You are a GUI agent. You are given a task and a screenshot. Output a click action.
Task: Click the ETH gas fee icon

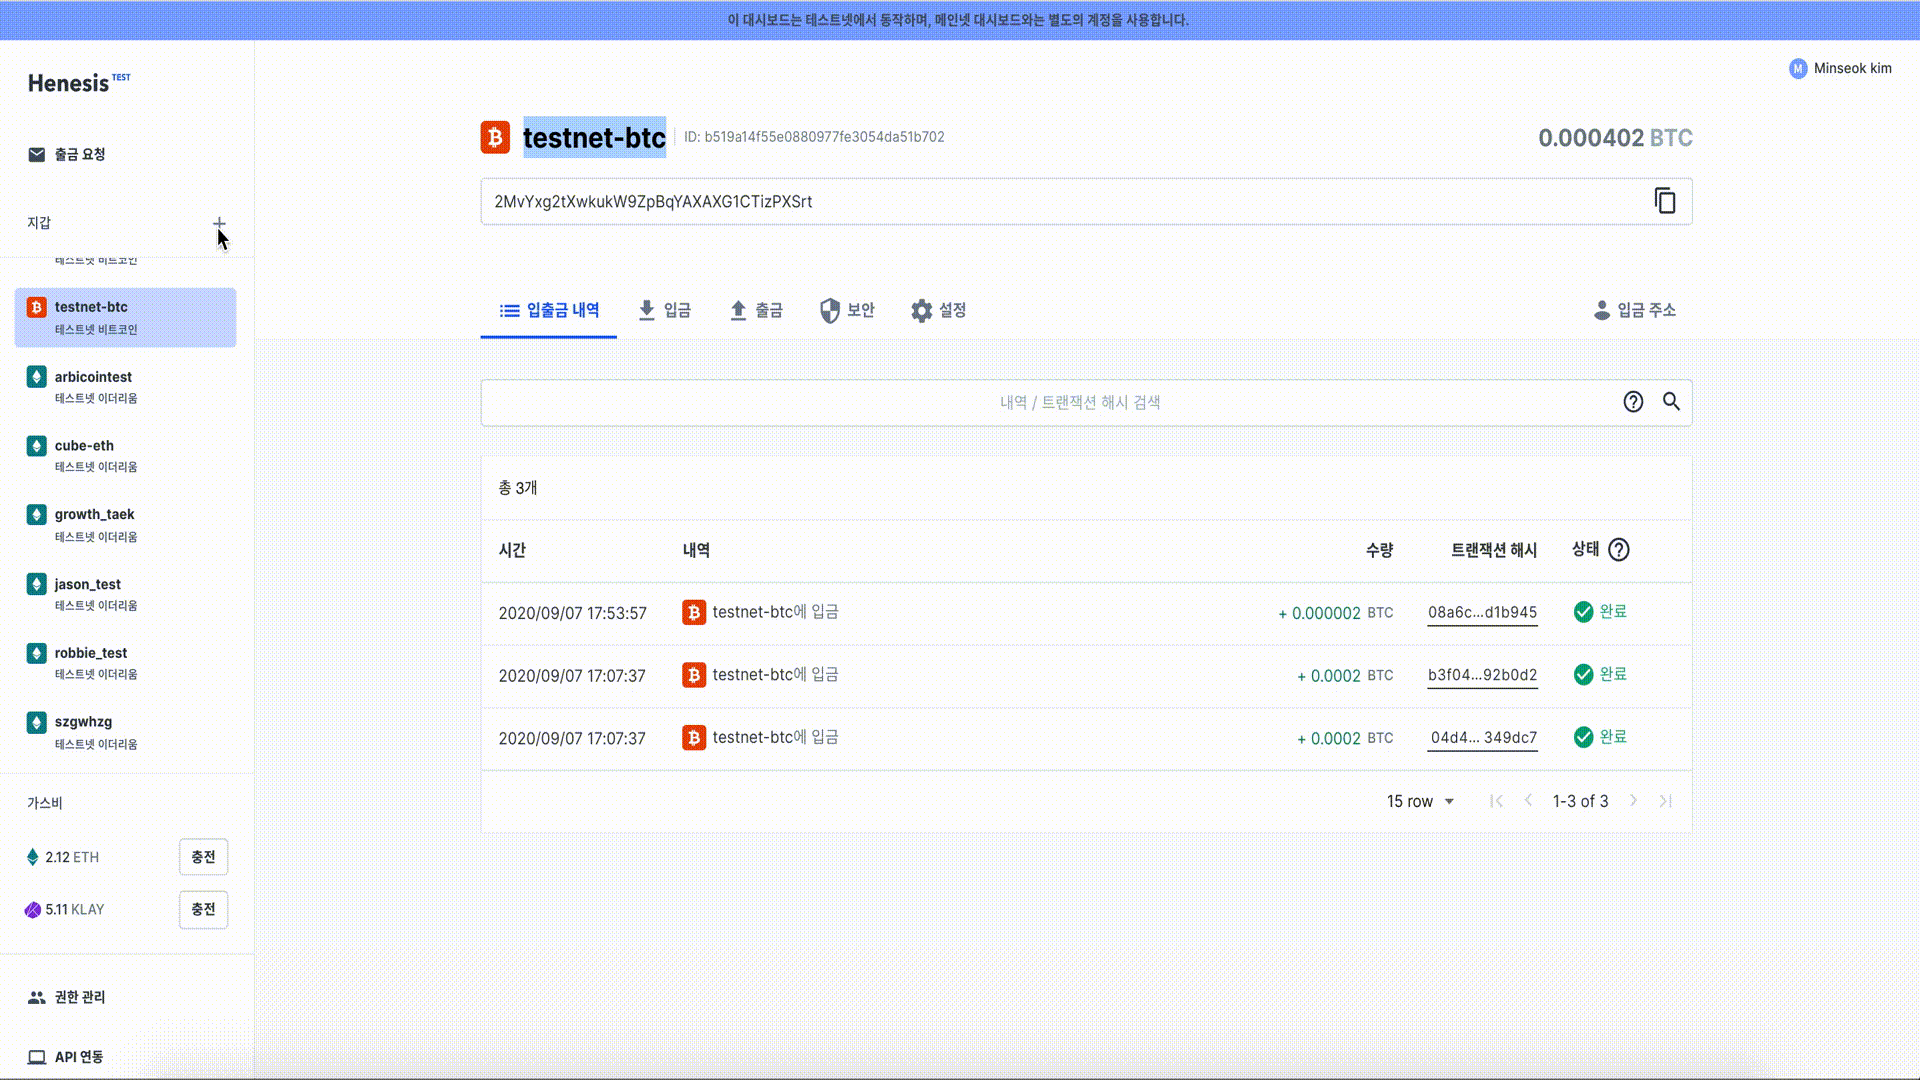coord(33,857)
